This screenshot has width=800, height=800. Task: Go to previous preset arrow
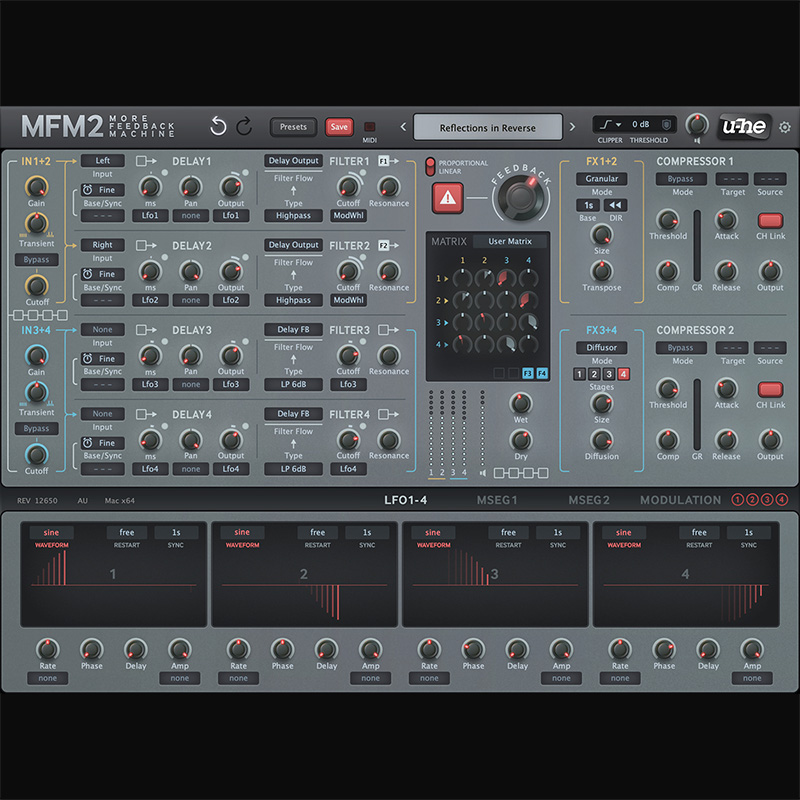click(x=403, y=127)
